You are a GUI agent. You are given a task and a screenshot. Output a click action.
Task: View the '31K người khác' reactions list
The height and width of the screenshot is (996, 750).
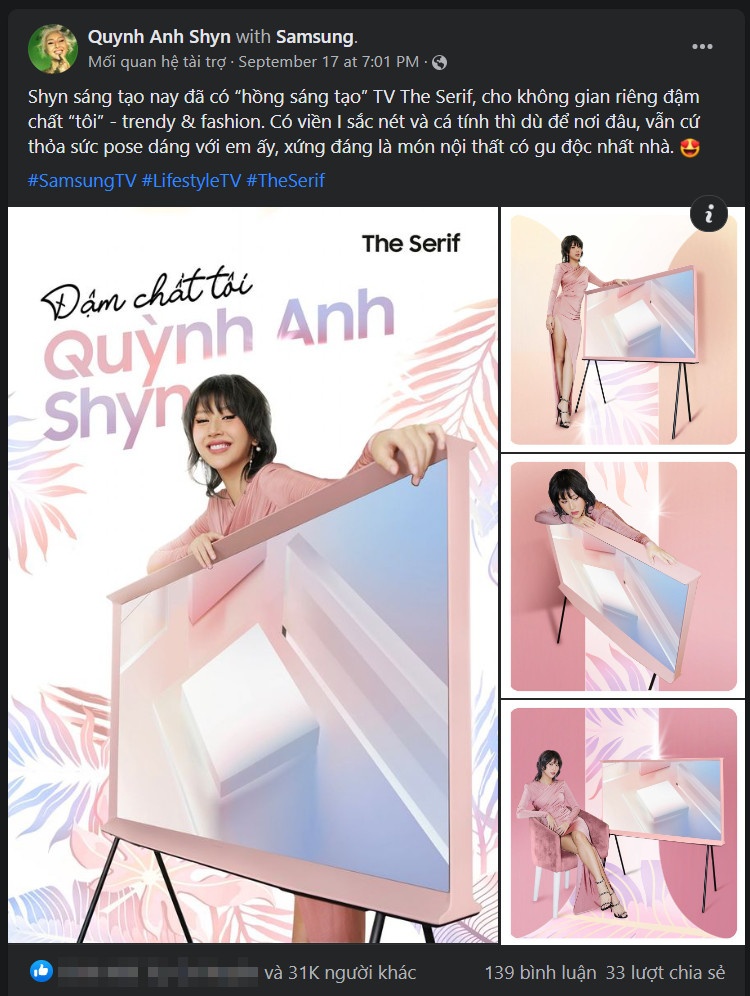(340, 972)
